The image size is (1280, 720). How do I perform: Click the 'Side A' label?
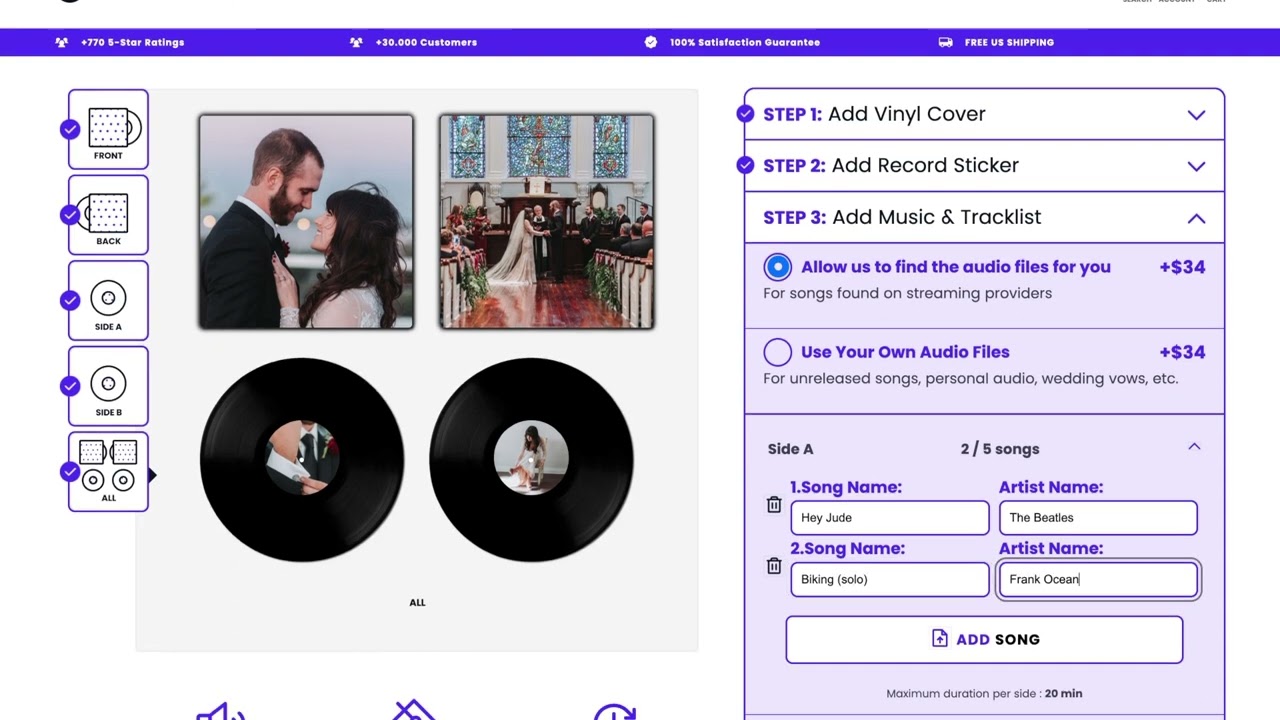click(790, 449)
